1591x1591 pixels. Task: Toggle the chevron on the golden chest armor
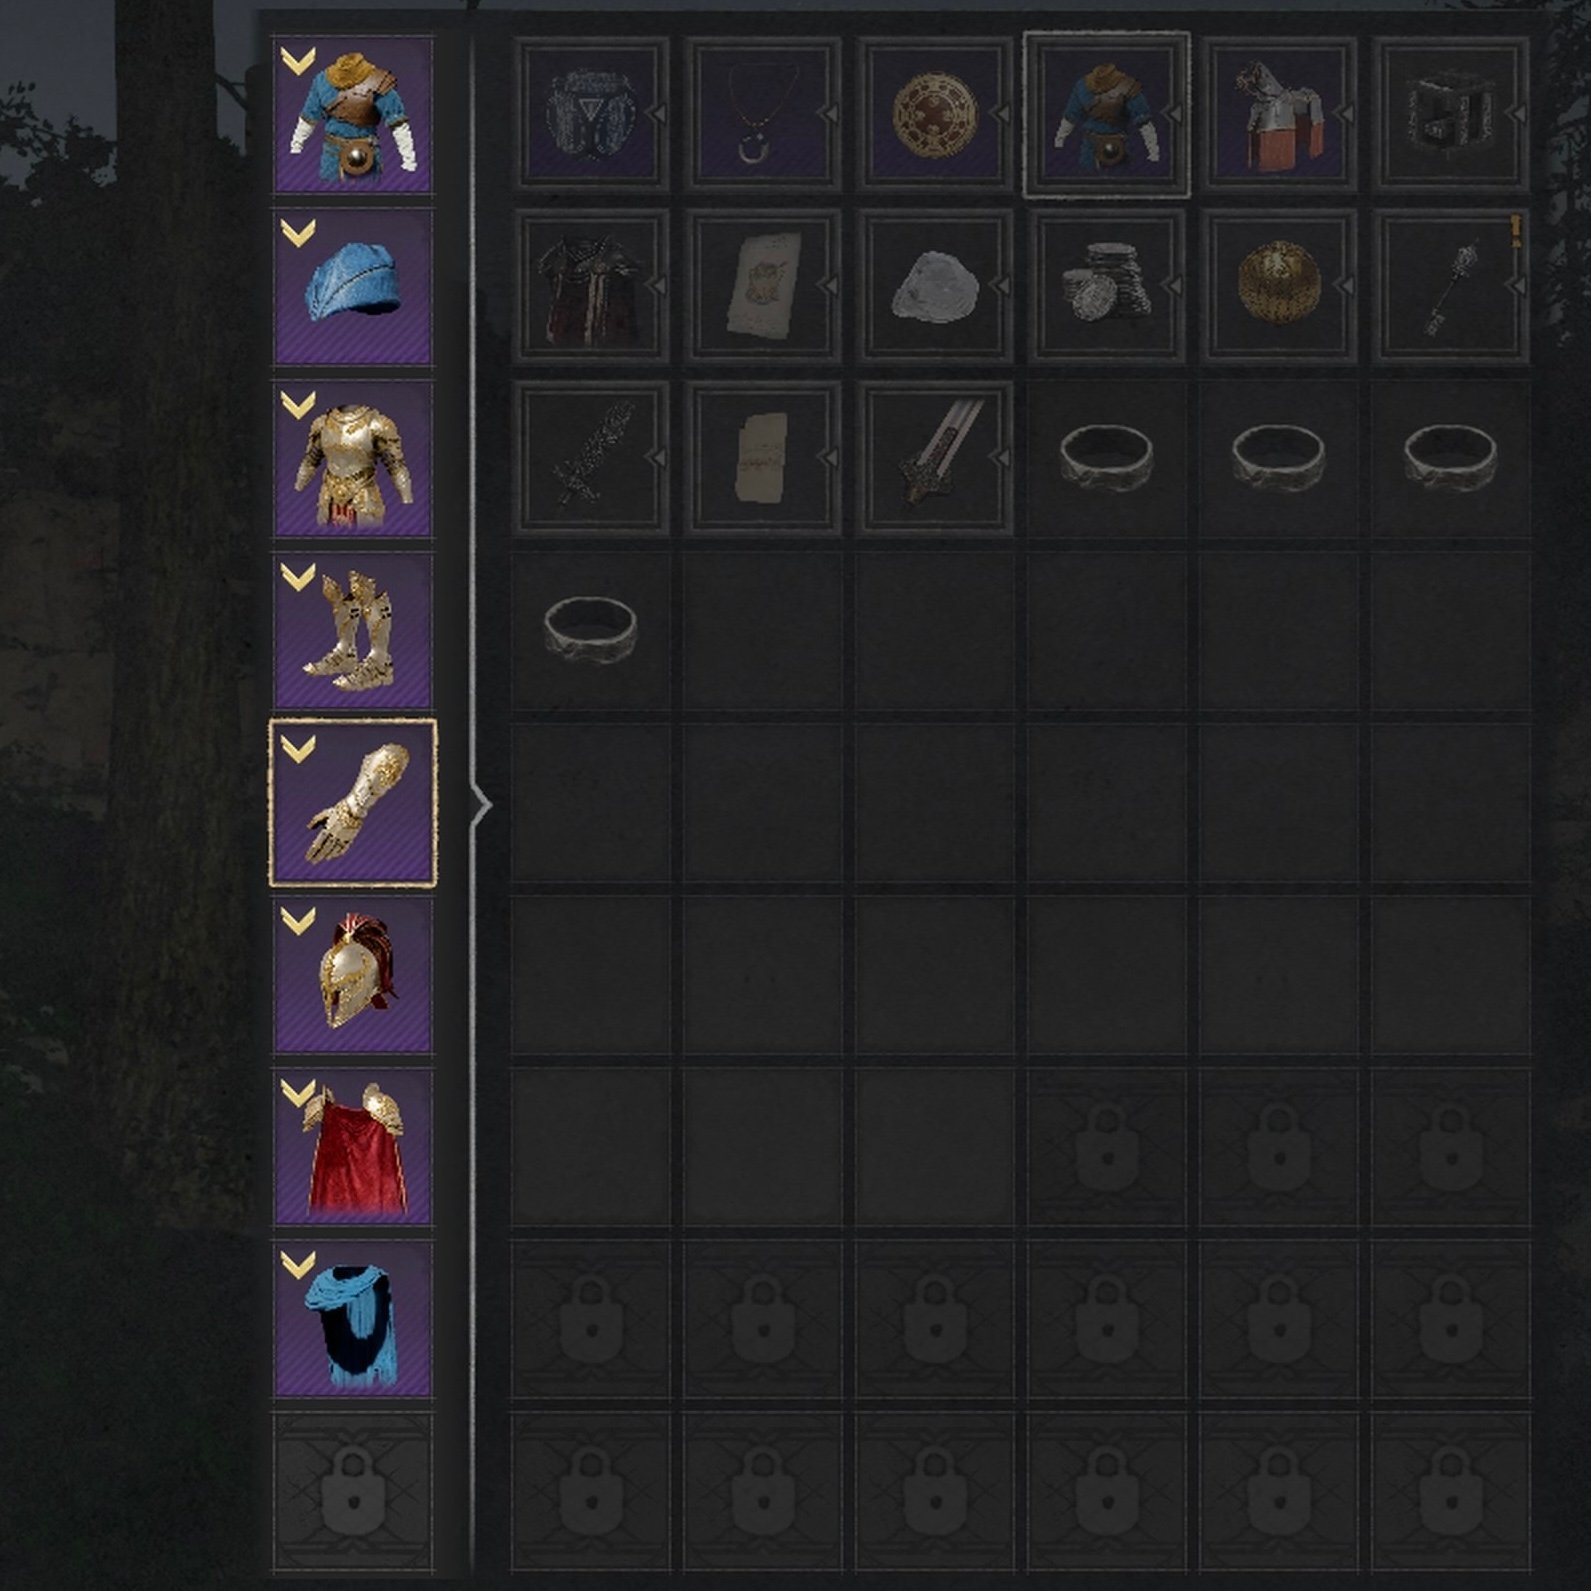pyautogui.click(x=298, y=406)
